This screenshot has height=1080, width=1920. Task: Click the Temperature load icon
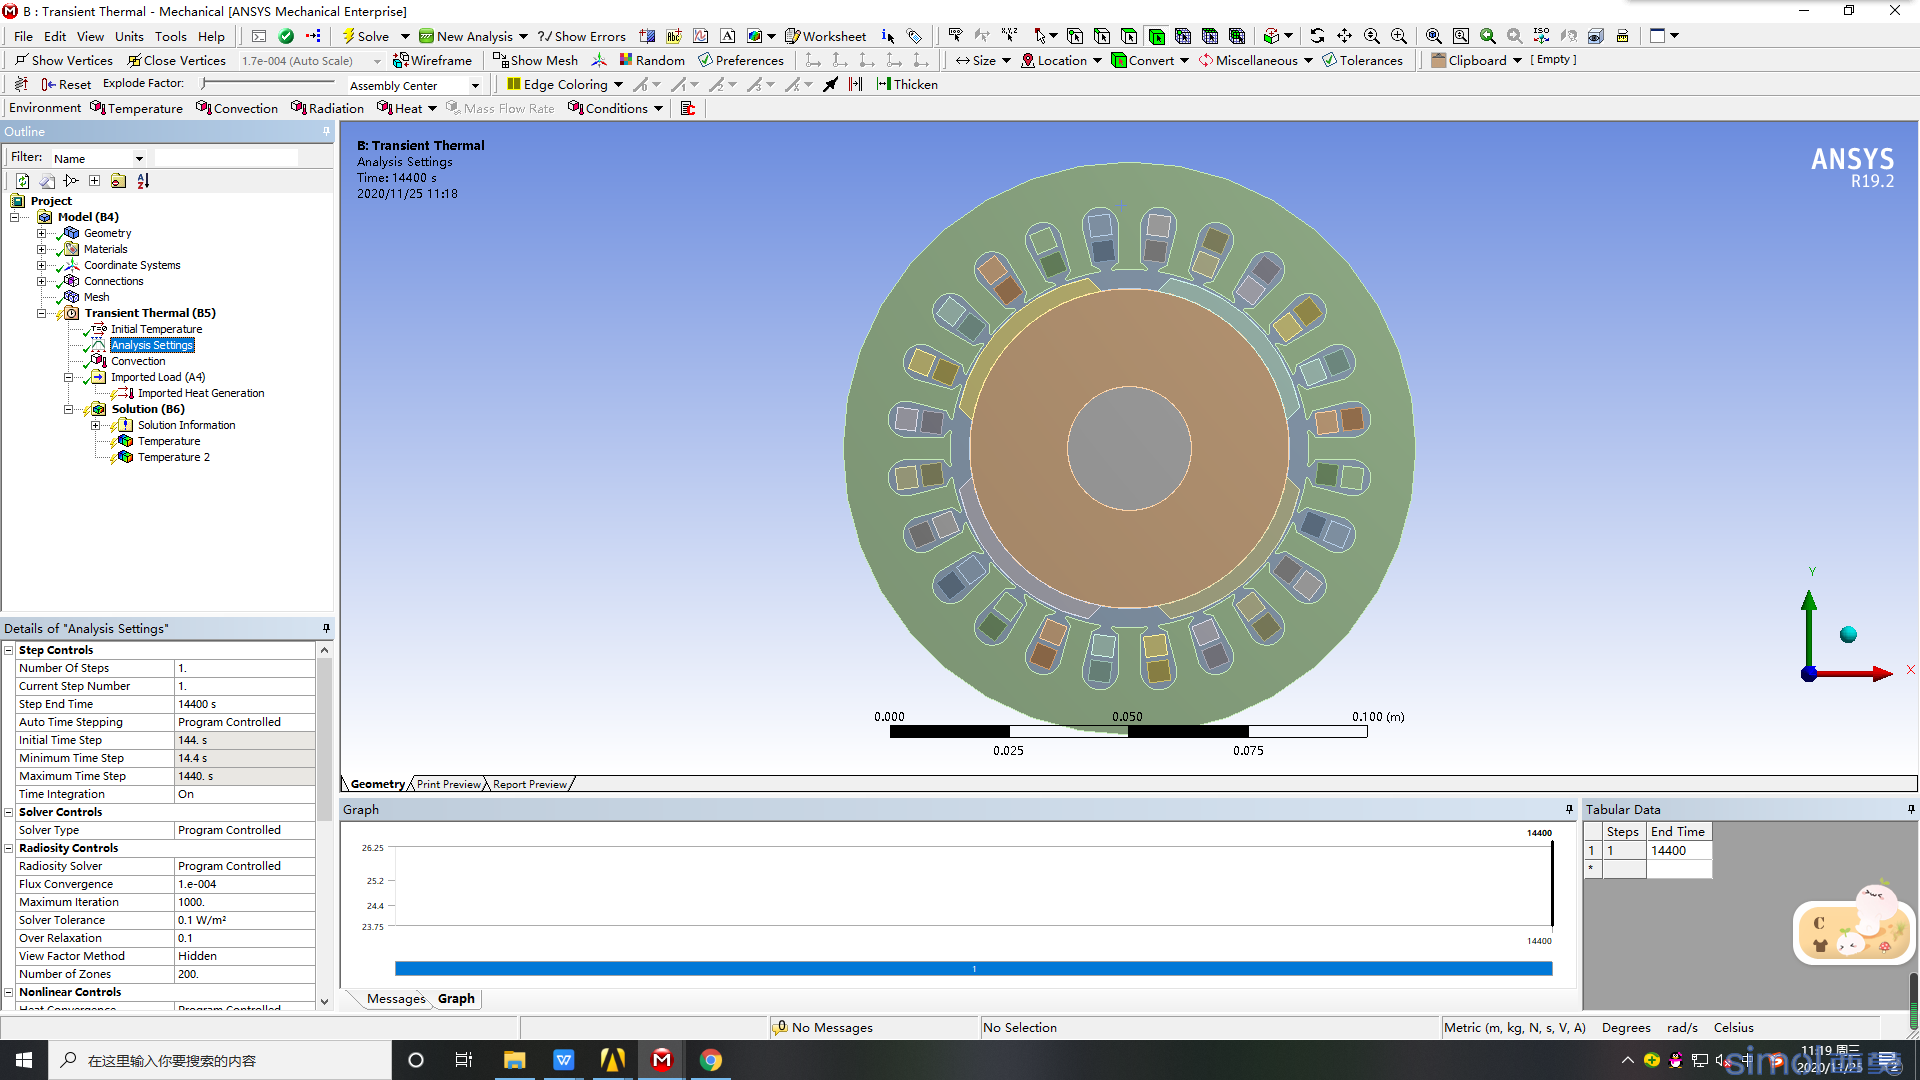point(97,108)
